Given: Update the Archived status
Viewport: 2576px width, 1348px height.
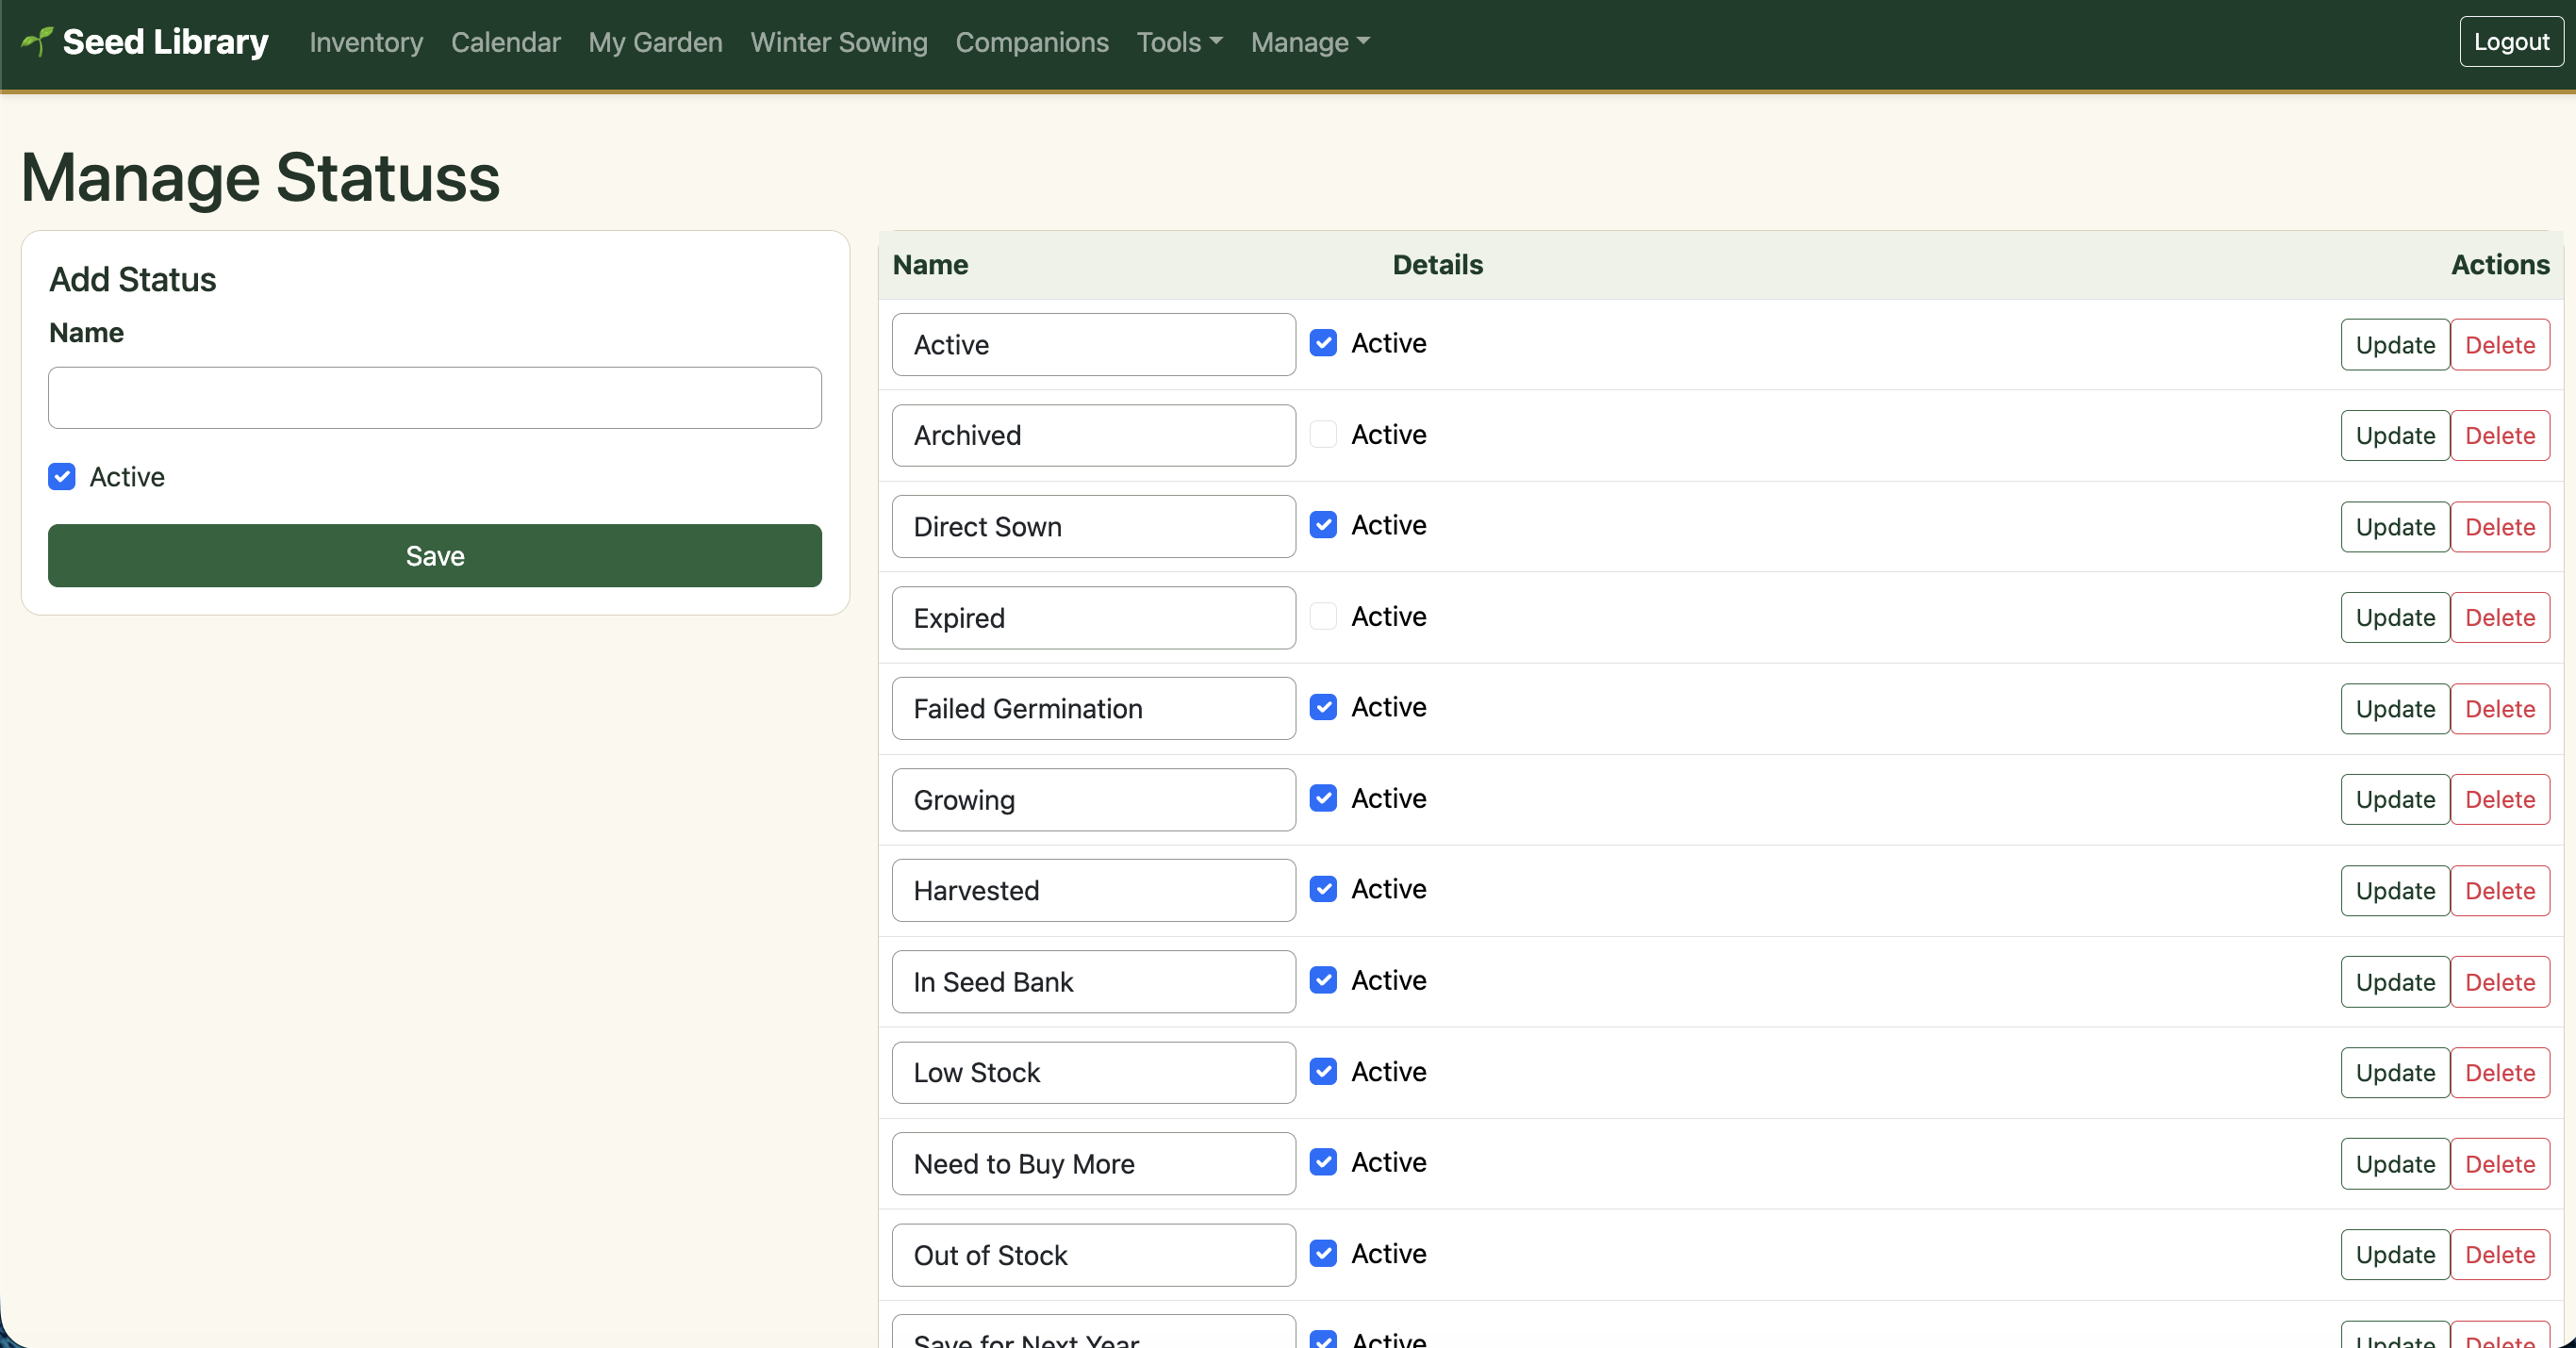Looking at the screenshot, I should [2394, 436].
